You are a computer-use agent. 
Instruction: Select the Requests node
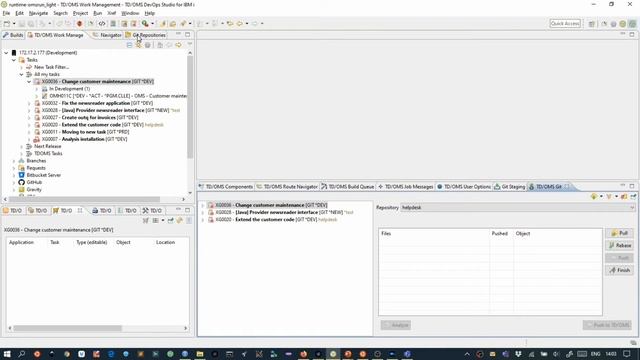(36, 168)
